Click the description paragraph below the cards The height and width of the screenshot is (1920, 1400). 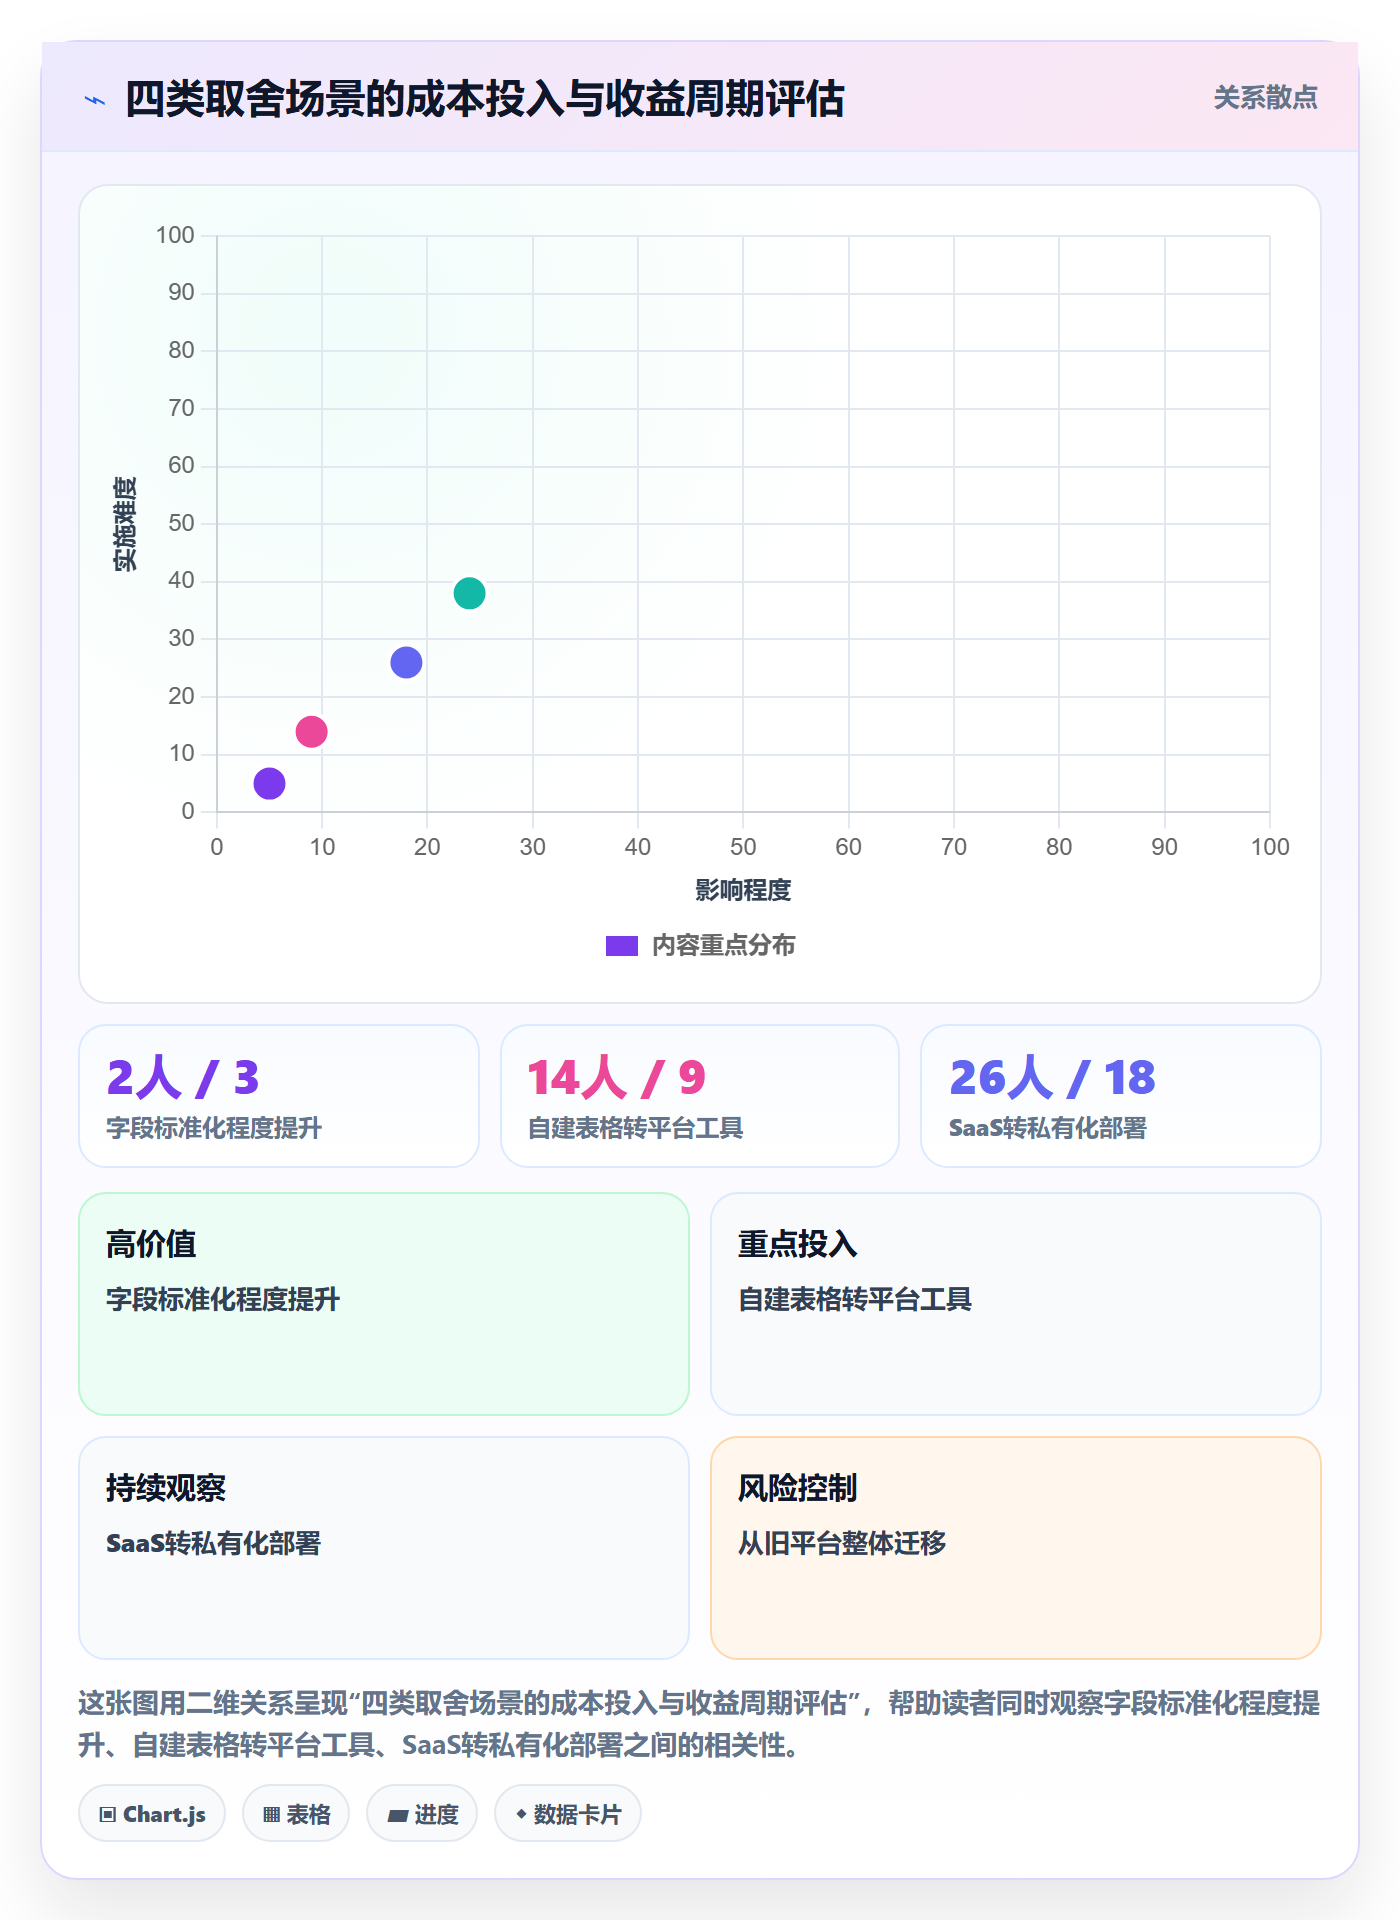(700, 1724)
